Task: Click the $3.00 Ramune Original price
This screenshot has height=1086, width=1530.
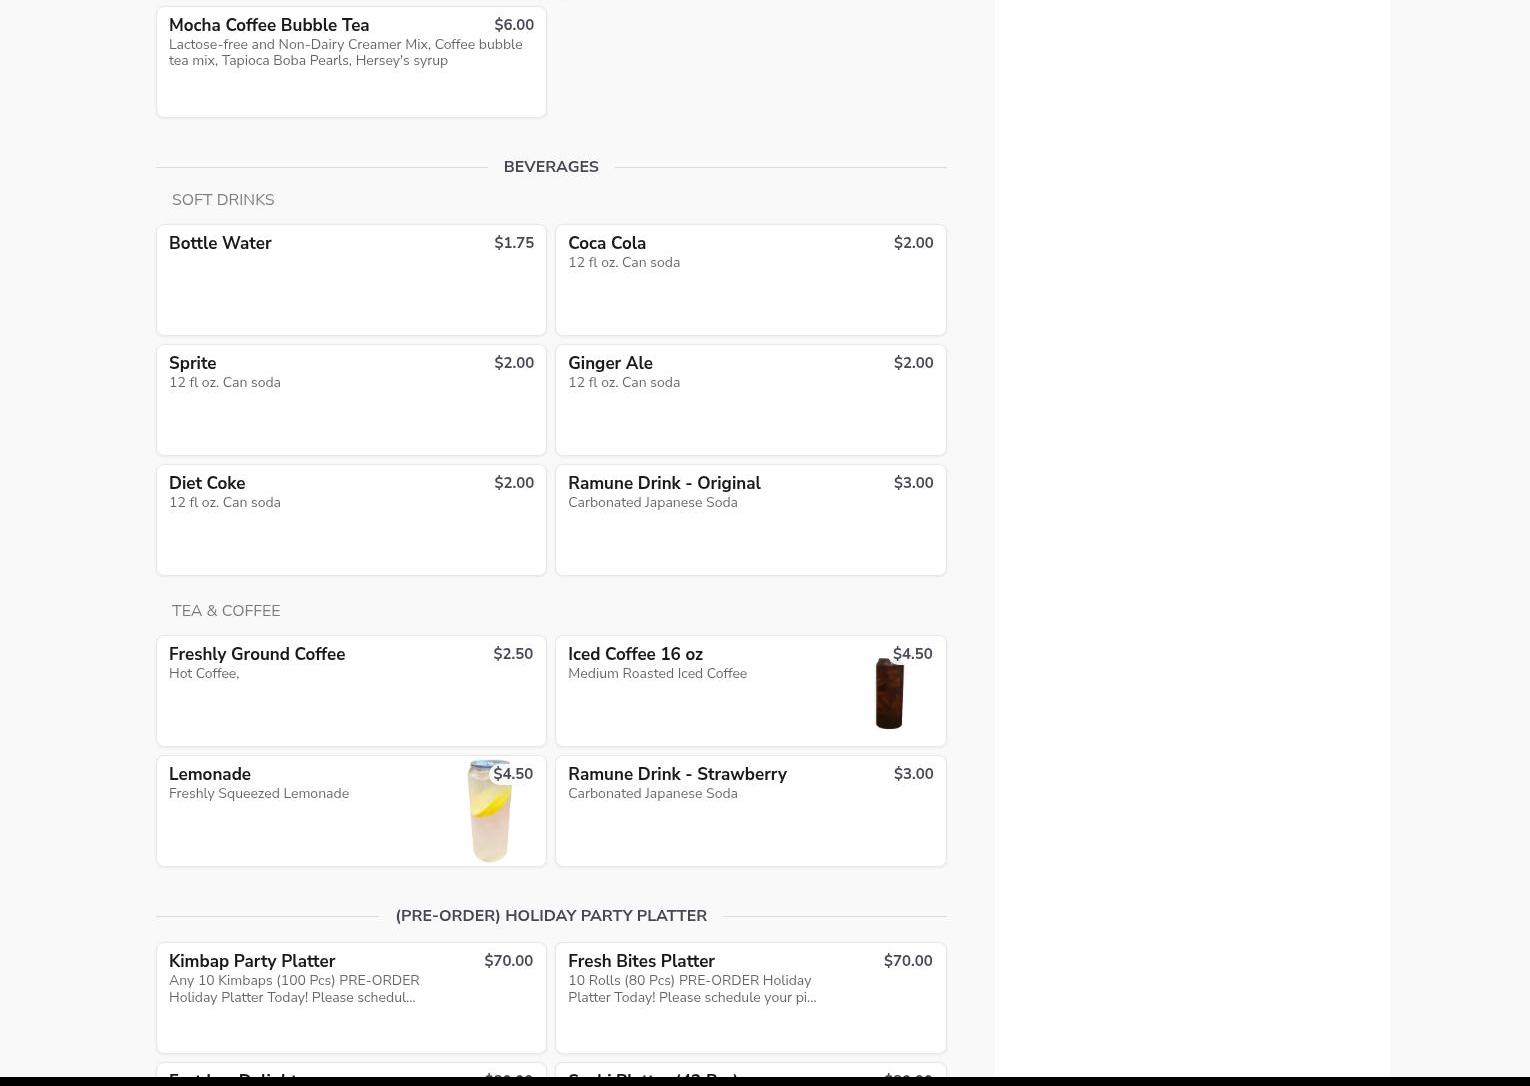Action: click(913, 483)
